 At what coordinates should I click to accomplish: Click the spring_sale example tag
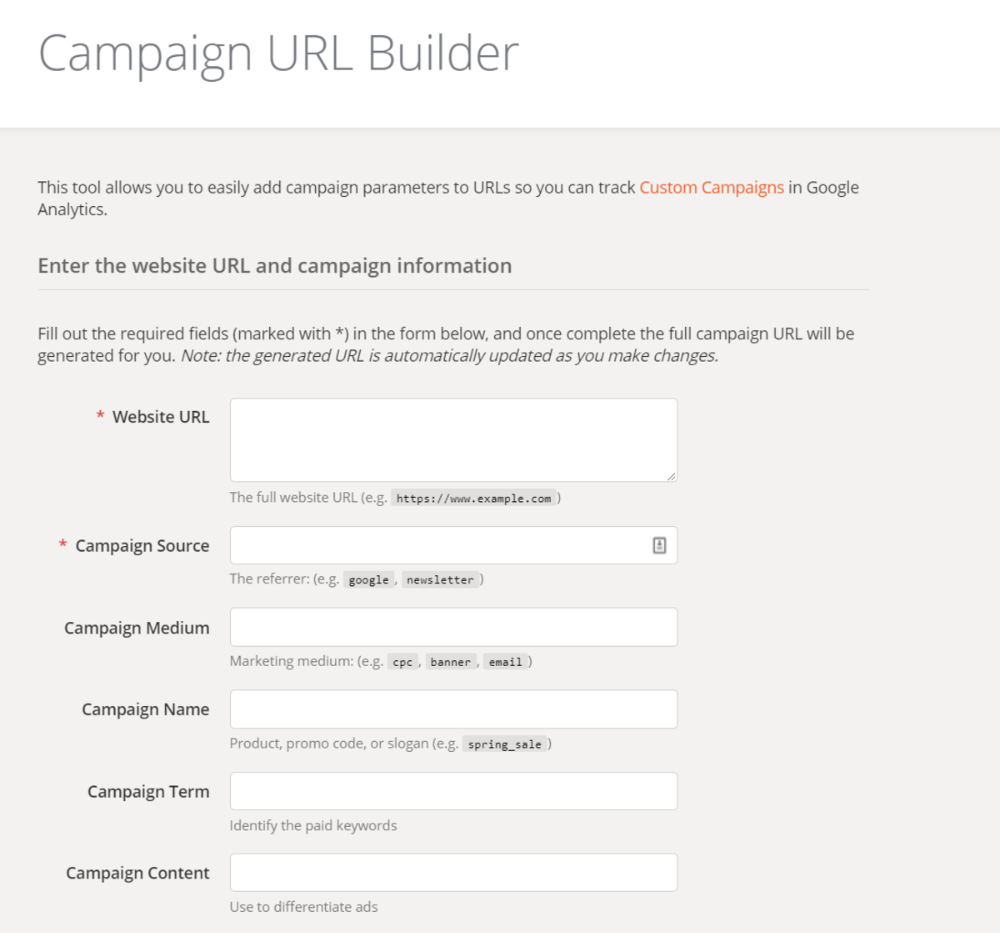point(504,744)
